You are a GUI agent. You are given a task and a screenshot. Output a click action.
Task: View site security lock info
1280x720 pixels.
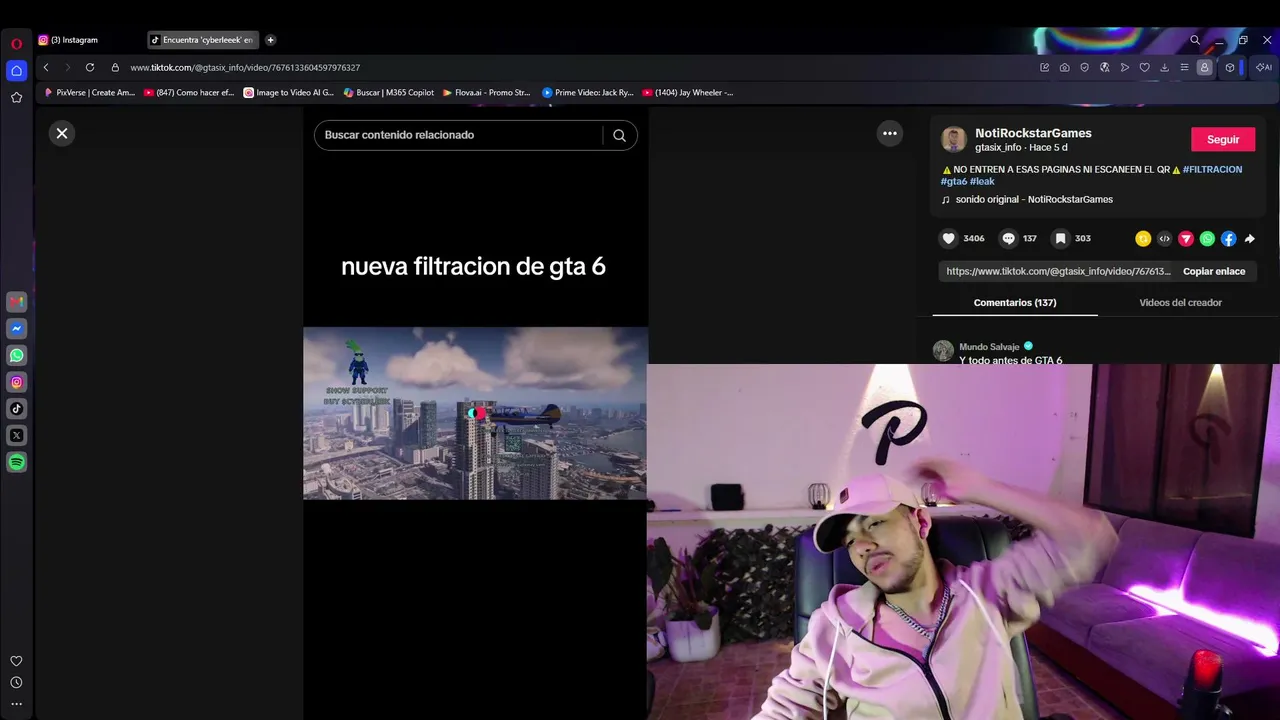tap(115, 67)
